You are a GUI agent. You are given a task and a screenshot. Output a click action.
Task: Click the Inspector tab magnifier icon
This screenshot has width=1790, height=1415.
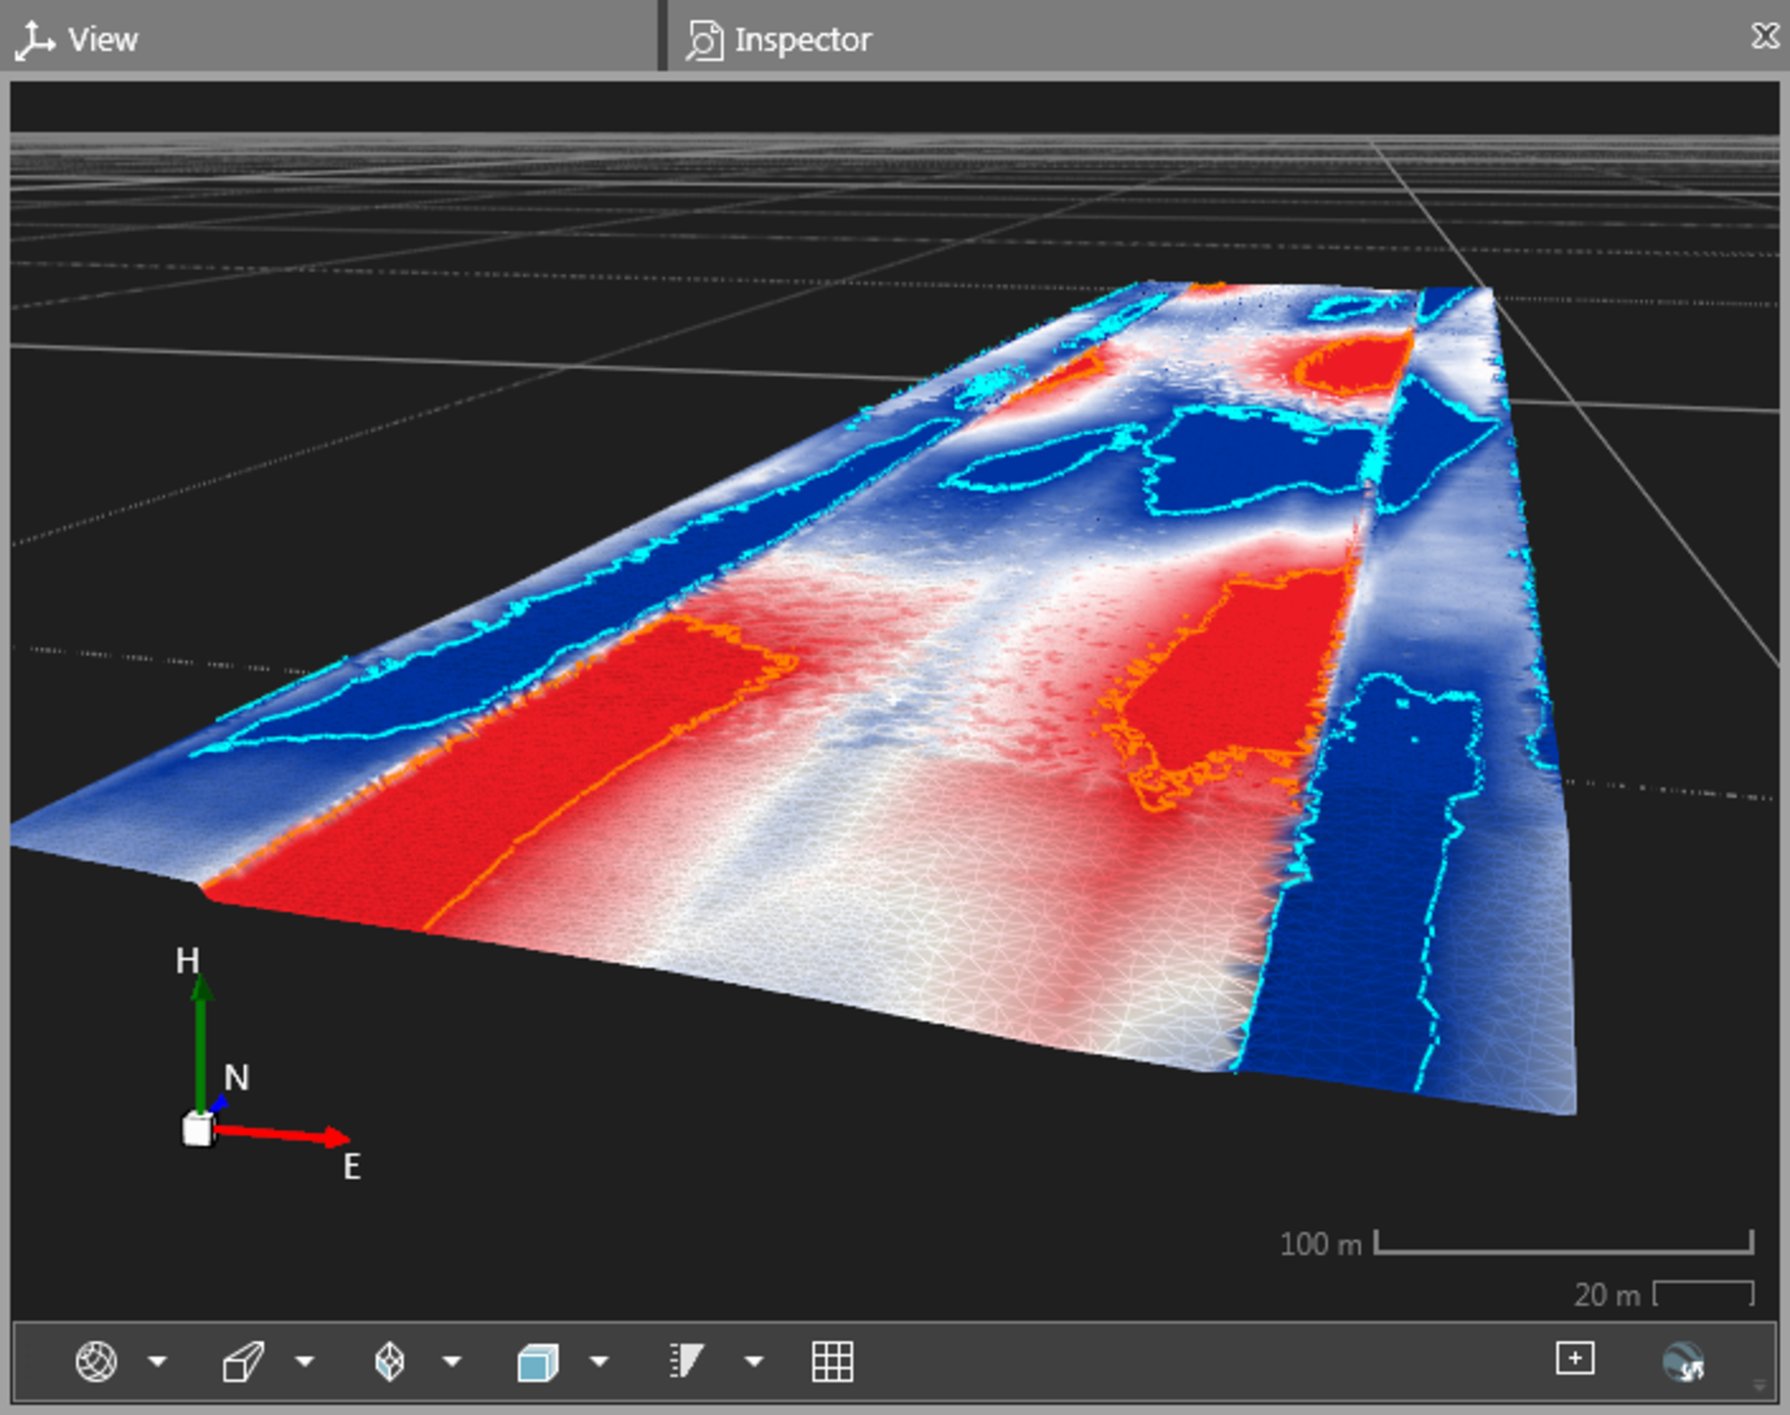[x=705, y=40]
